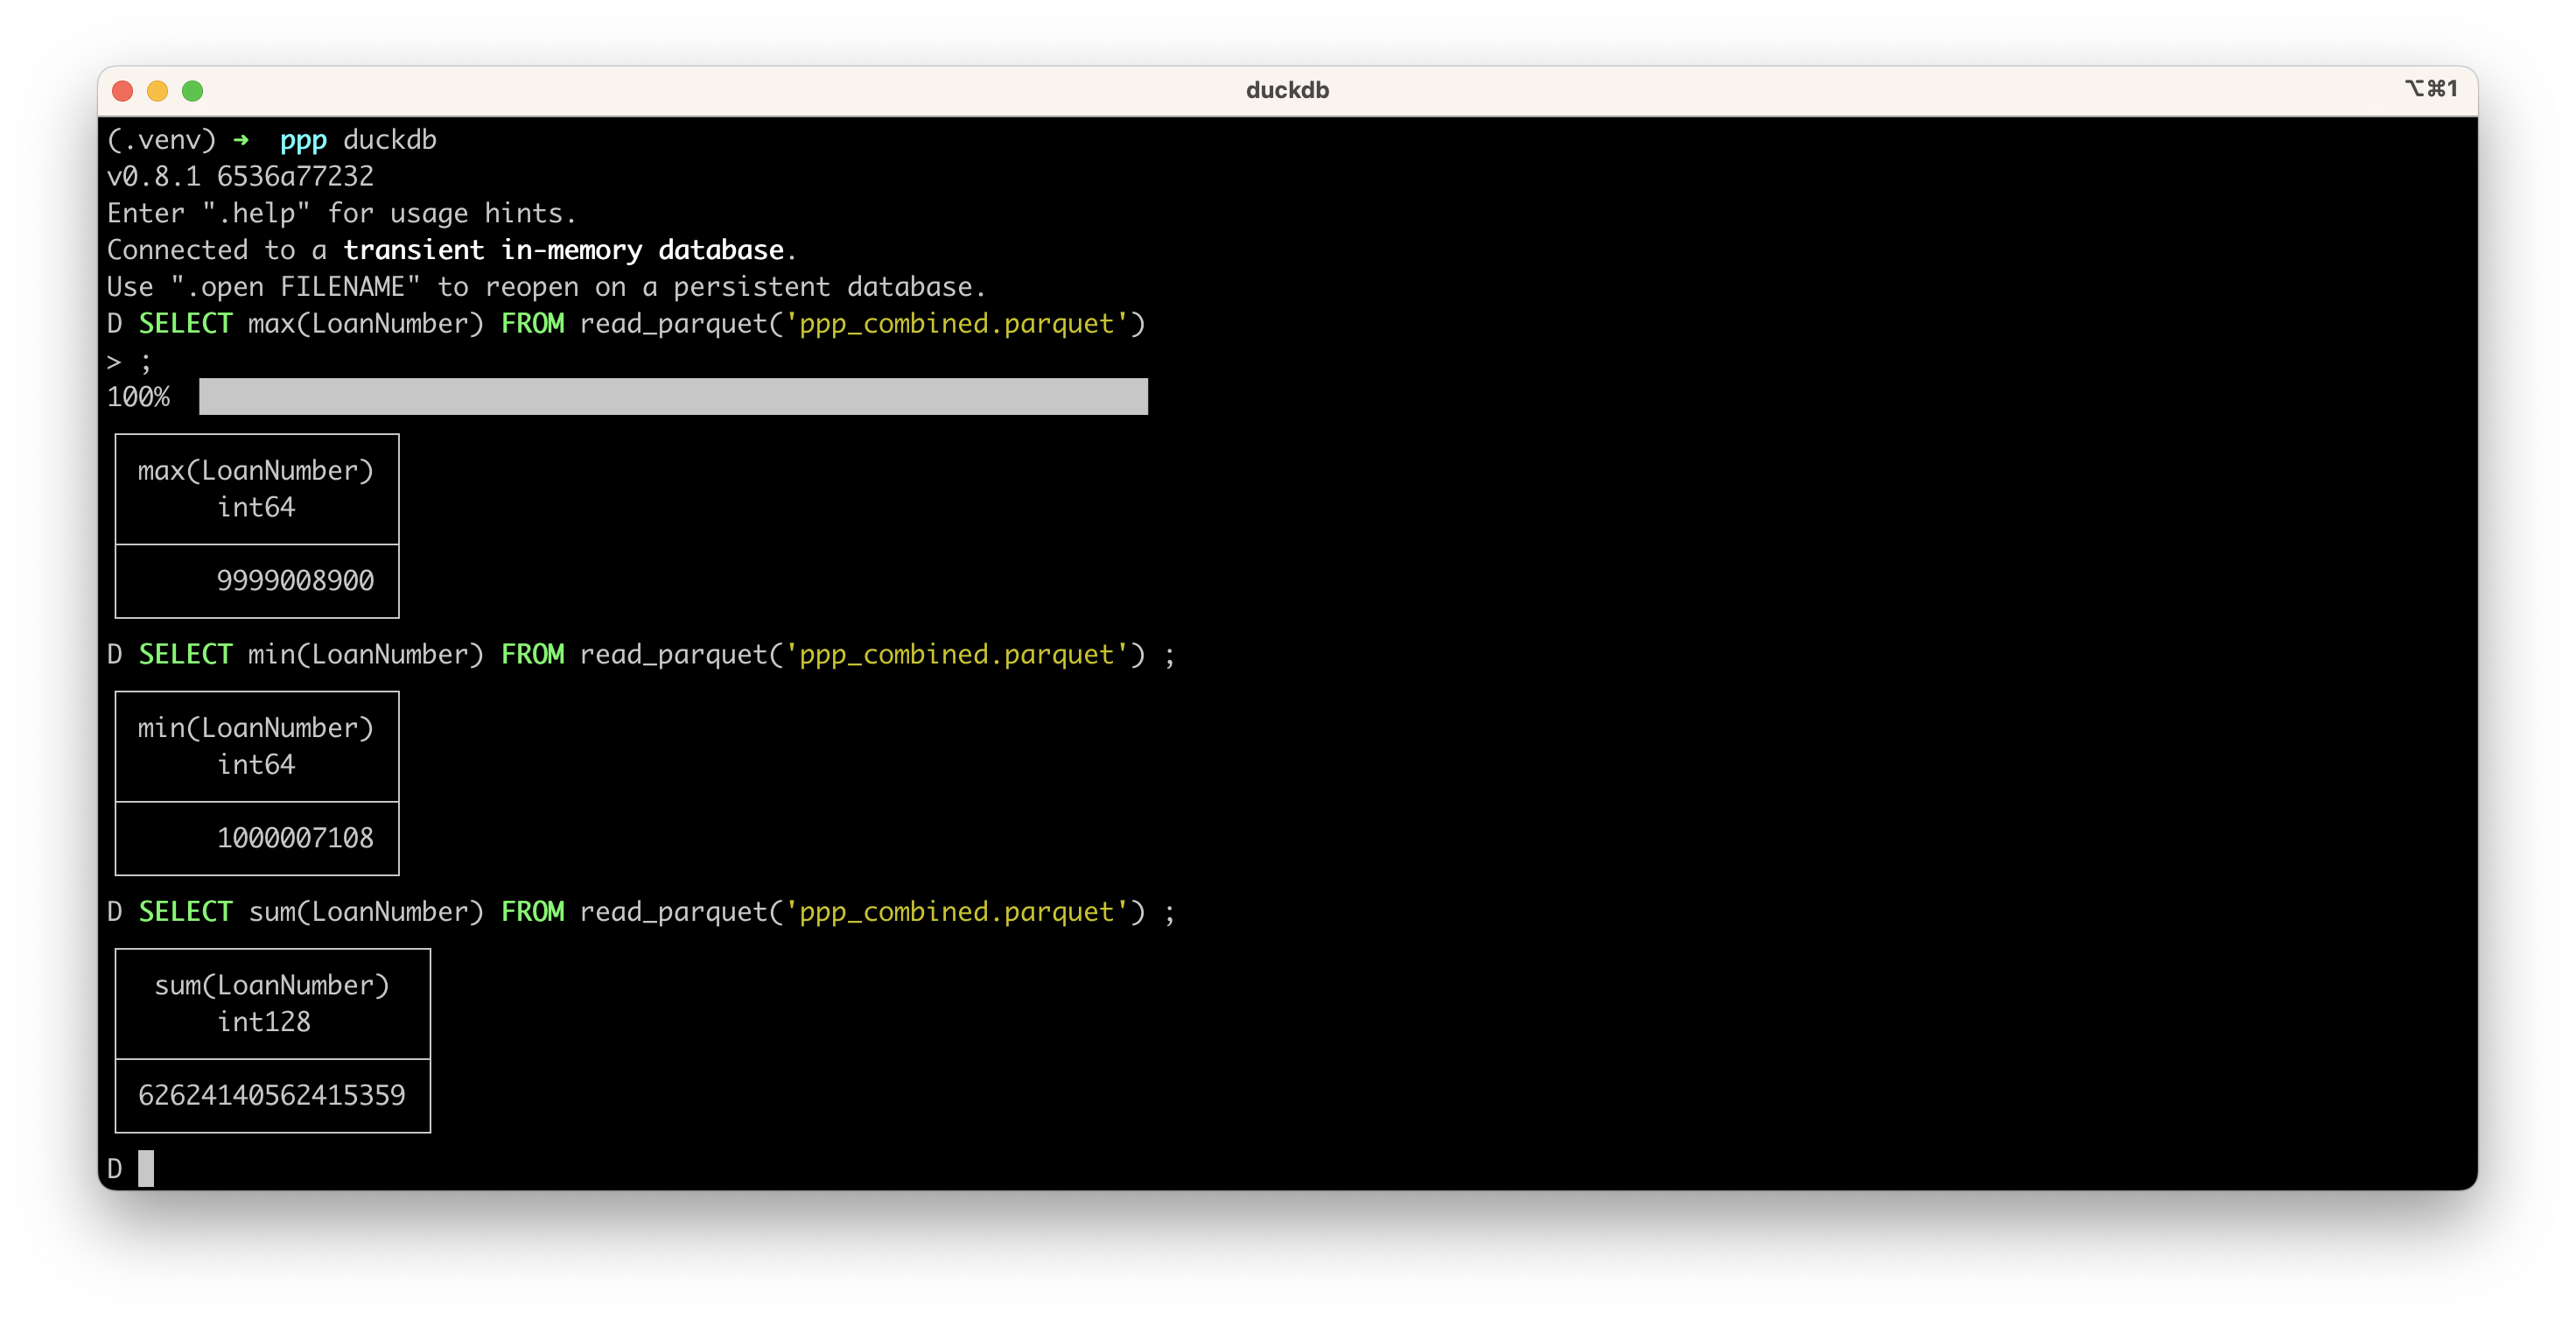The height and width of the screenshot is (1320, 2576).
Task: Click the sum(LoanNumber) column header
Action: point(271,985)
